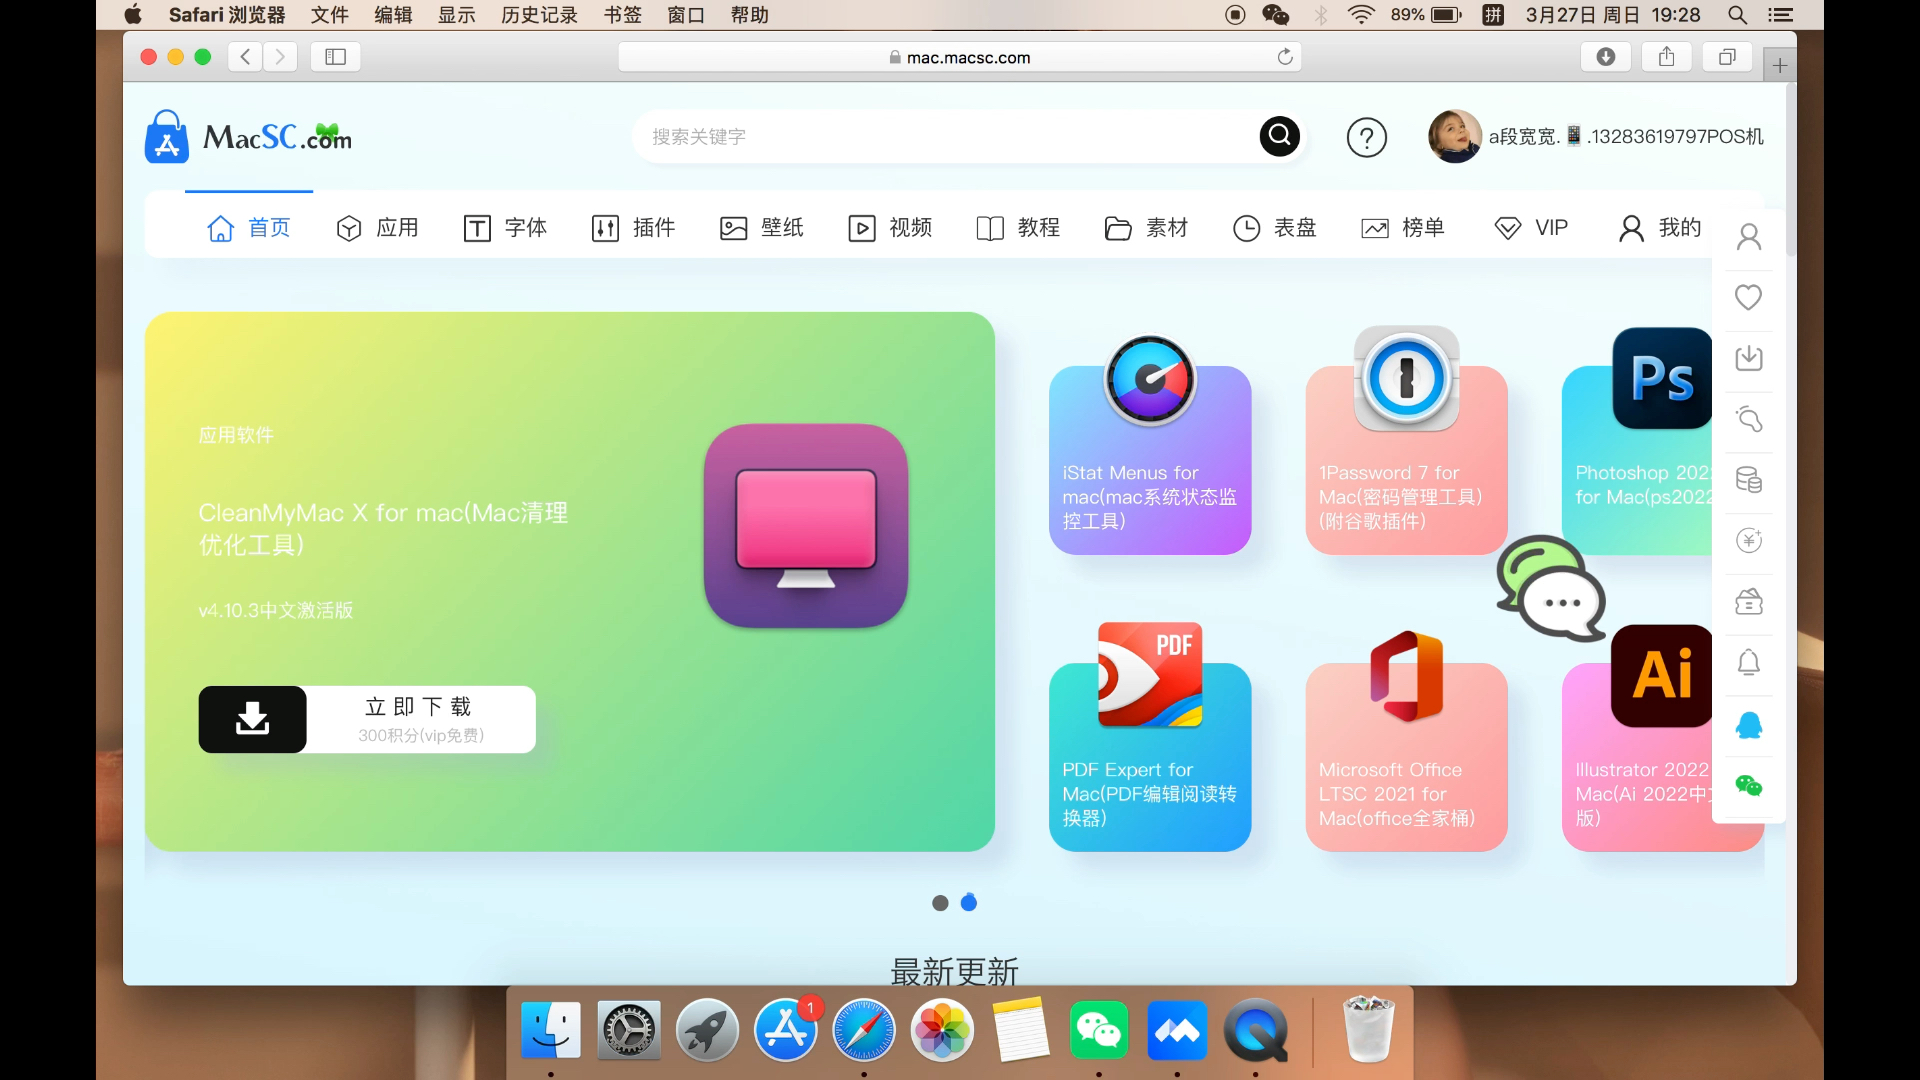
Task: Click the QQ penguin icon in sidebar
Action: 1748,724
